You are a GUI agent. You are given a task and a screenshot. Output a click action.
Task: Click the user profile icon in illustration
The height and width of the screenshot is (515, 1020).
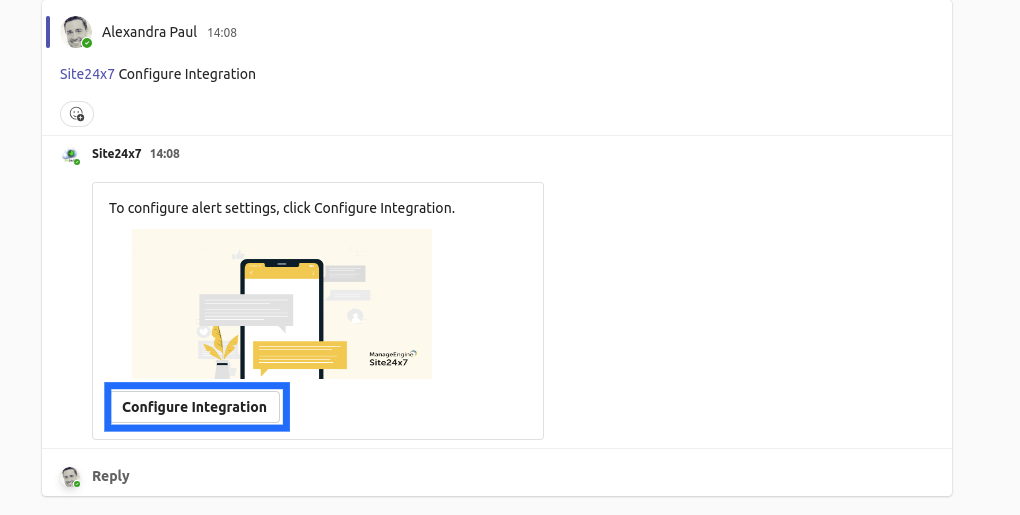355,316
